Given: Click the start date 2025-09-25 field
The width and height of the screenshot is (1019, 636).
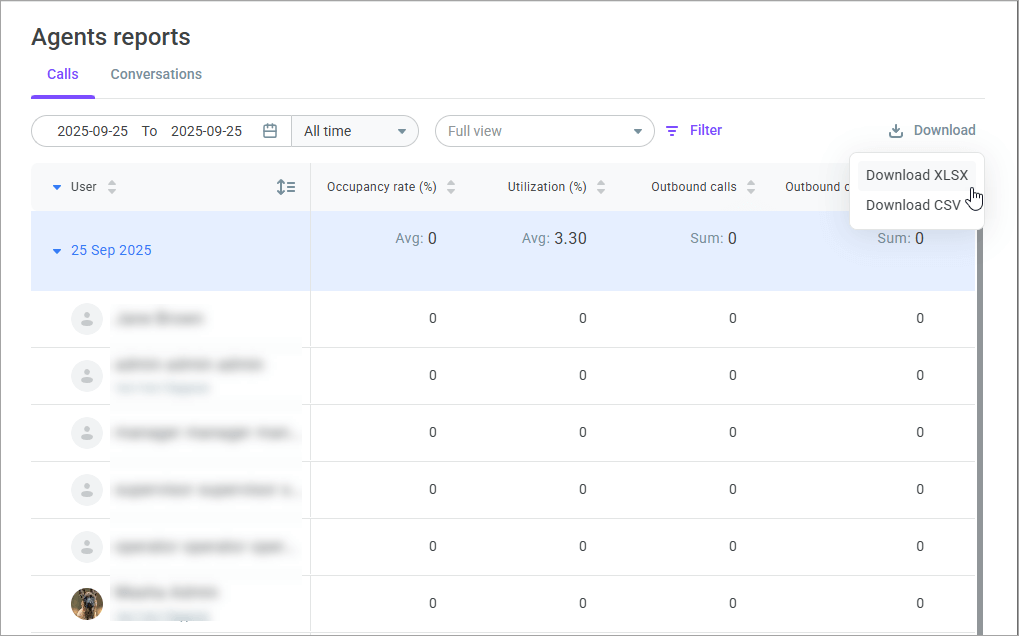Looking at the screenshot, I should tap(92, 131).
